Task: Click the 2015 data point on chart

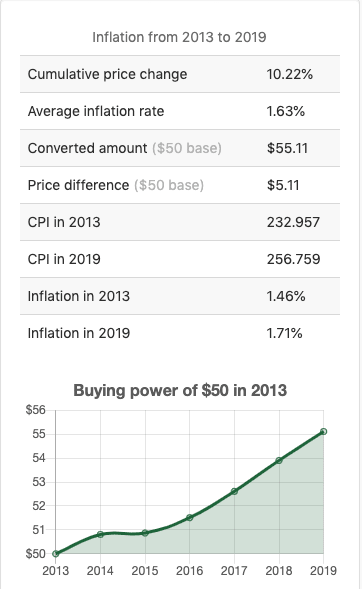Action: [145, 533]
